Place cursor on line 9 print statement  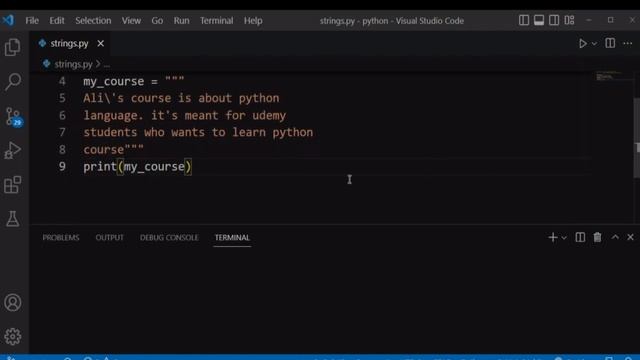tap(137, 167)
